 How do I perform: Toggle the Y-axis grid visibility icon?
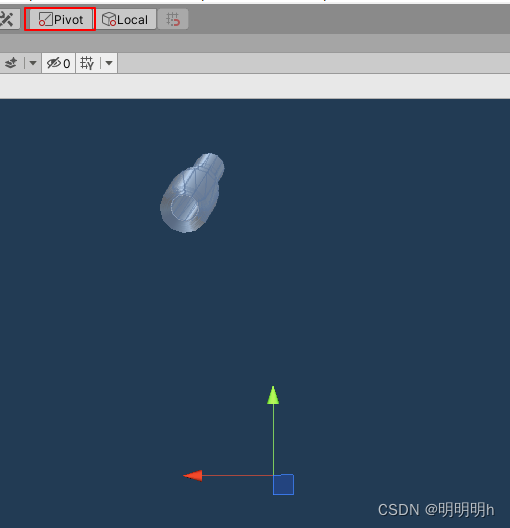tap(88, 63)
